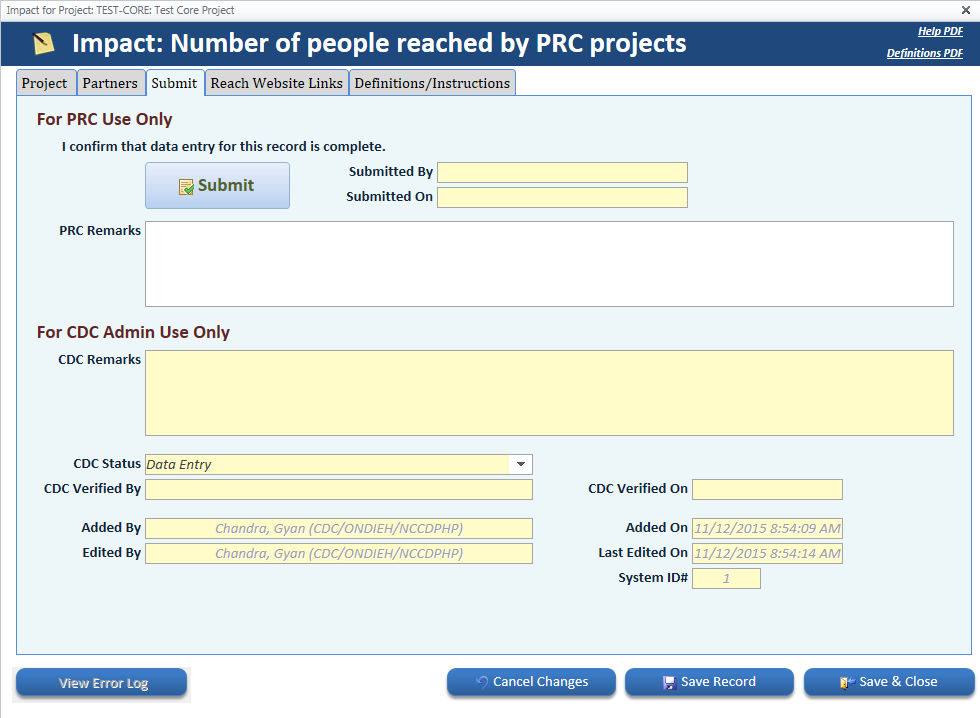Switch to the Project tab
The image size is (980, 718).
click(x=45, y=83)
